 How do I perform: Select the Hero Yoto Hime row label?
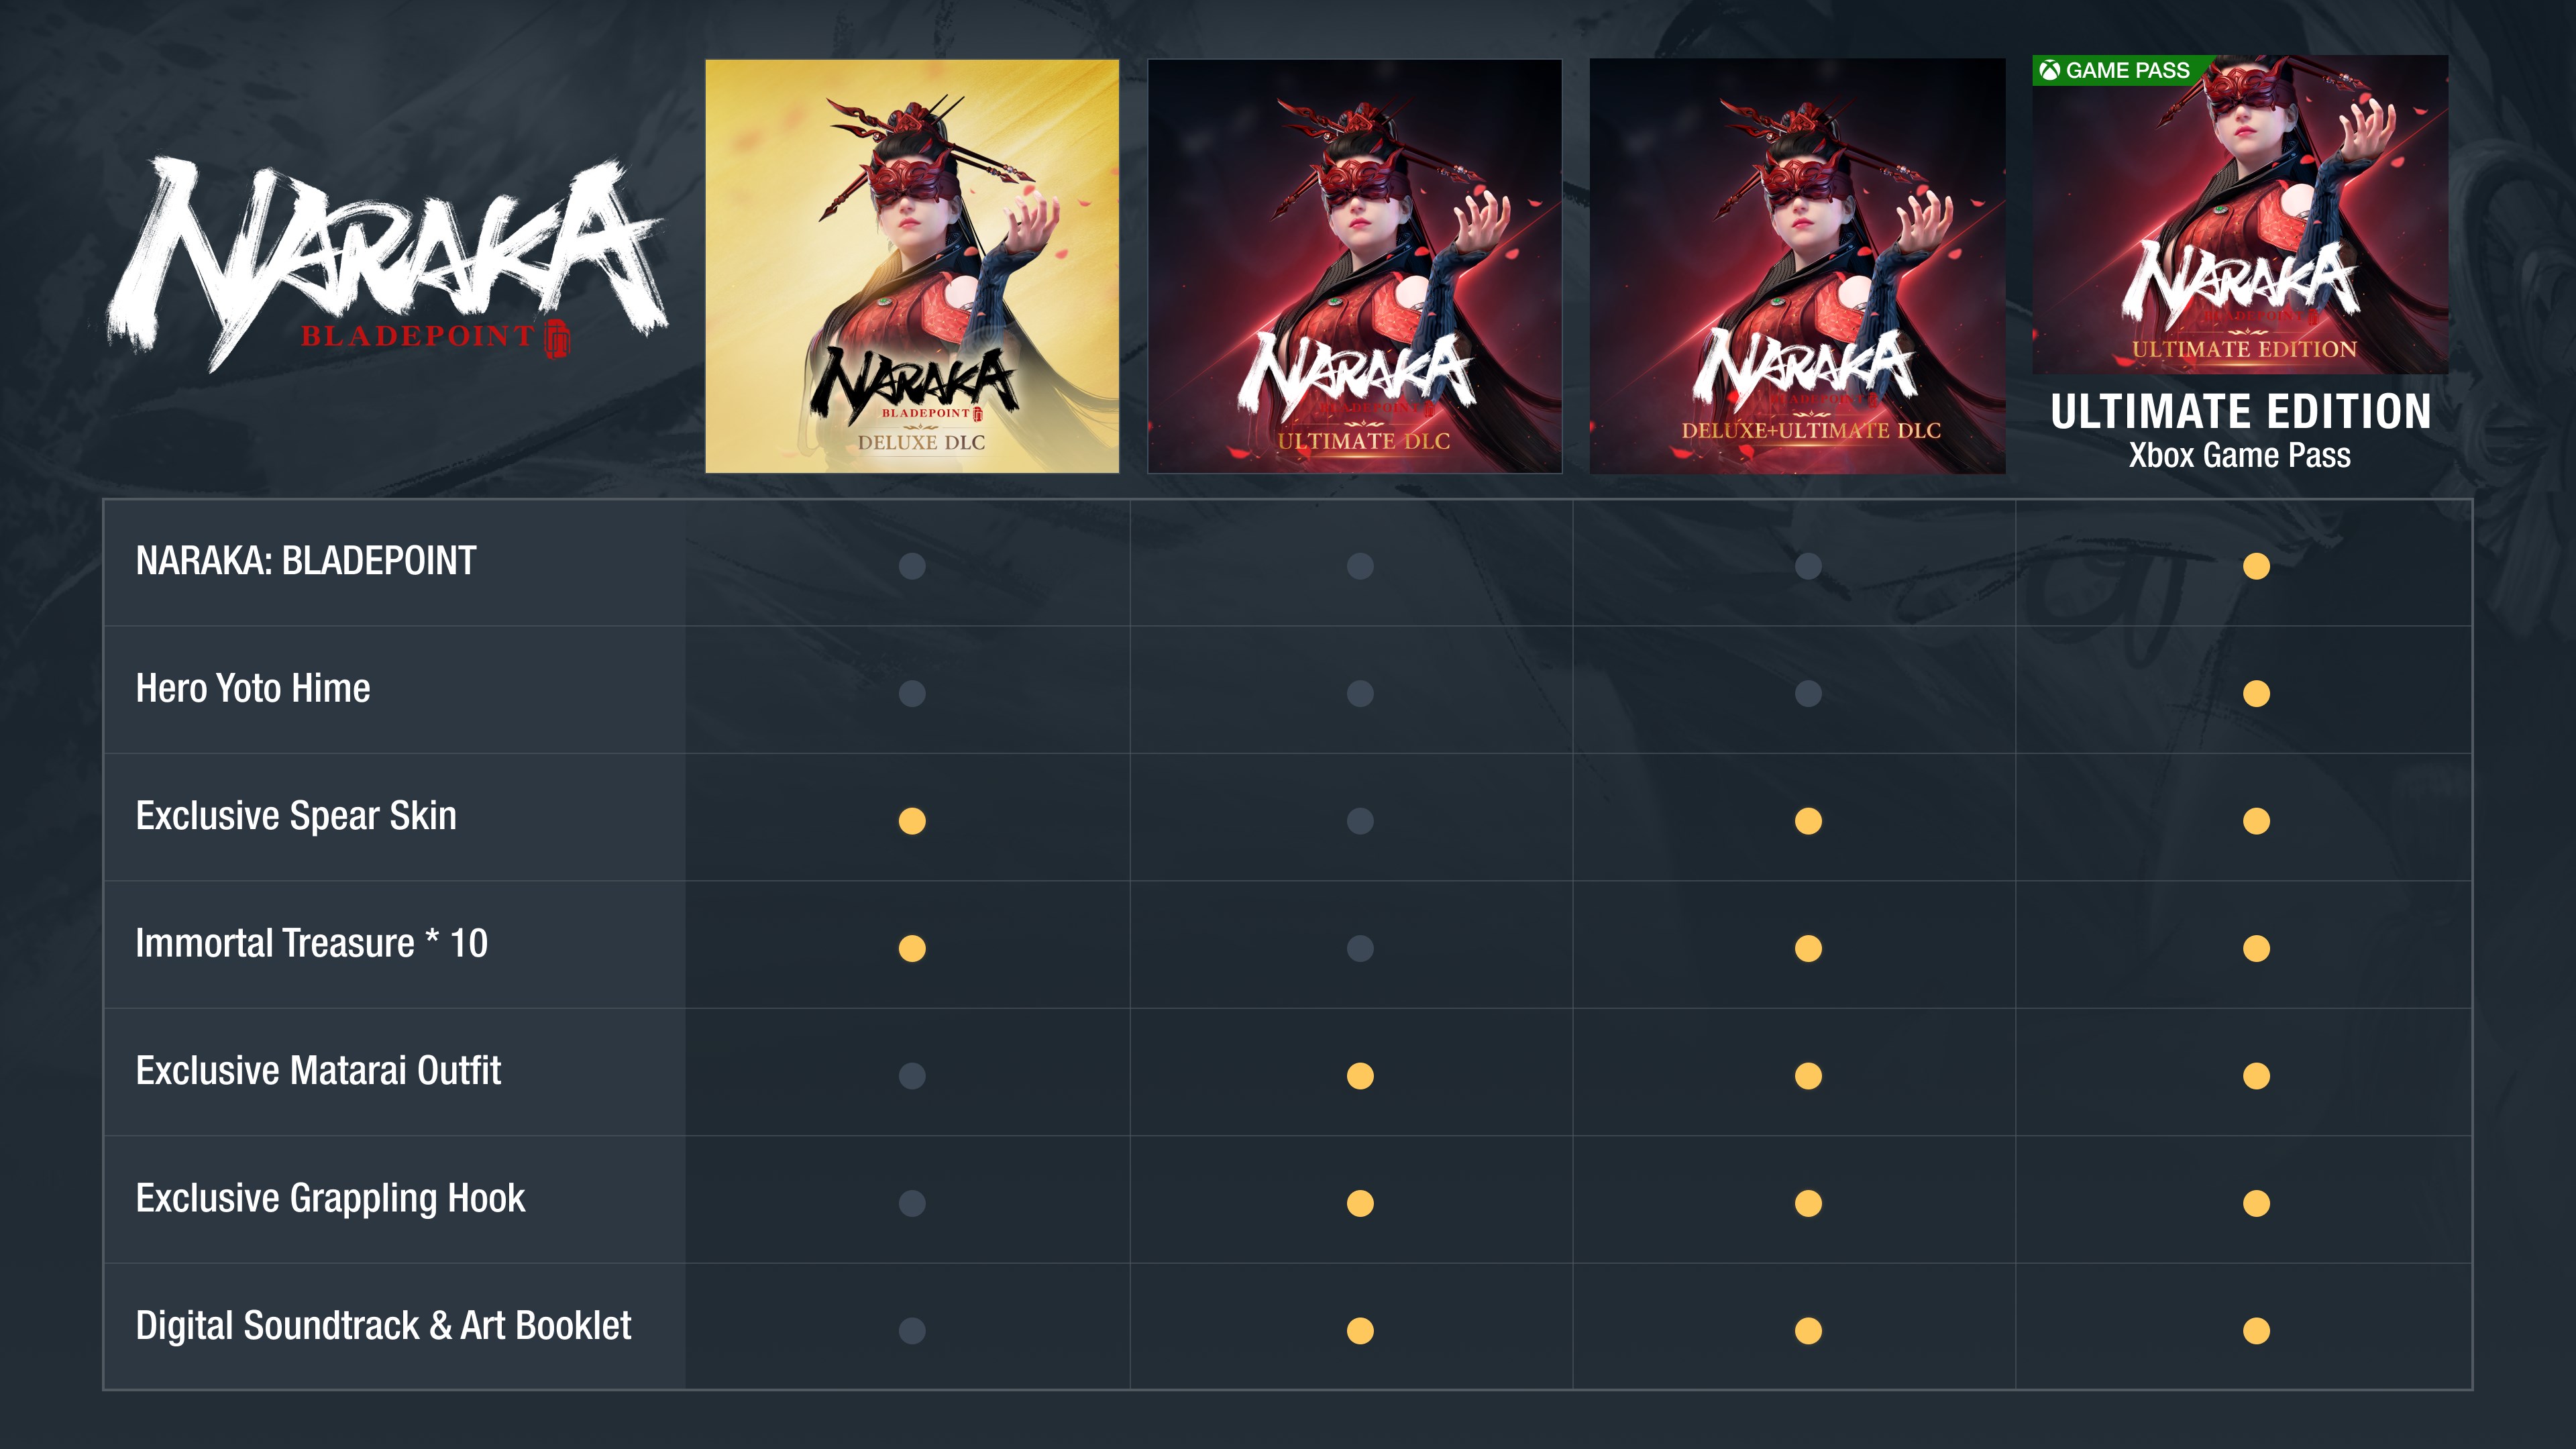(x=253, y=689)
